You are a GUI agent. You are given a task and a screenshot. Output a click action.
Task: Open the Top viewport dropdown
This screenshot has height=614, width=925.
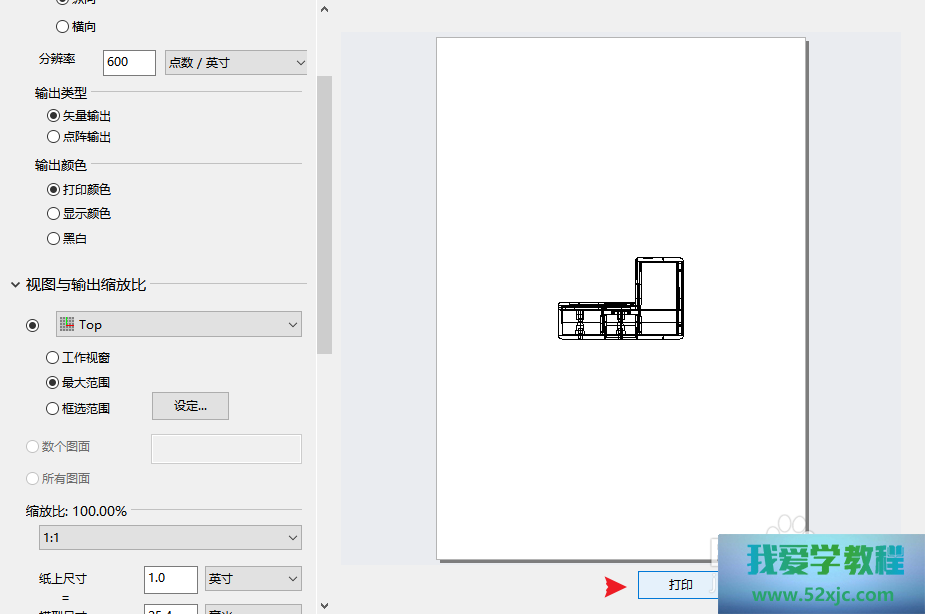click(x=179, y=324)
